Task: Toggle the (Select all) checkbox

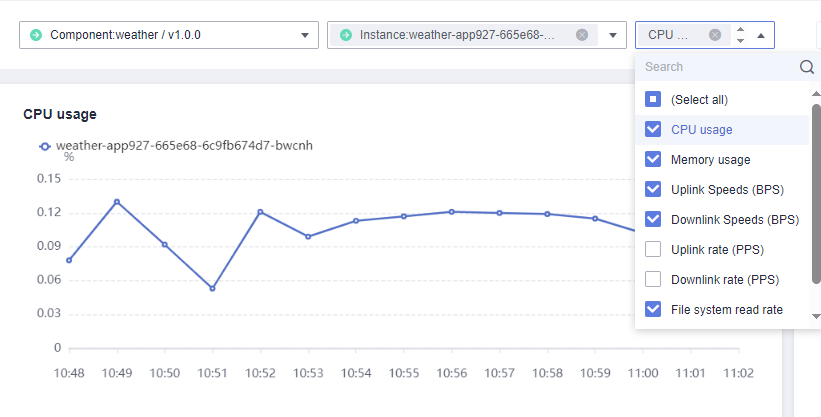Action: point(653,99)
